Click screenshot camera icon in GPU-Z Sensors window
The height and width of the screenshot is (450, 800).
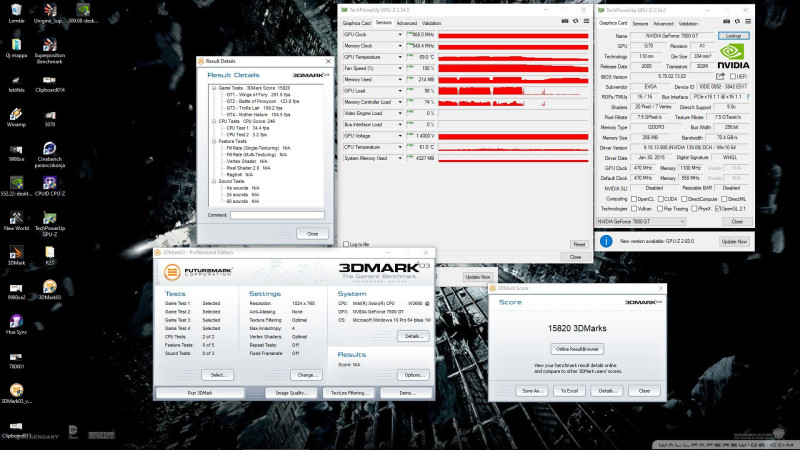(x=565, y=21)
